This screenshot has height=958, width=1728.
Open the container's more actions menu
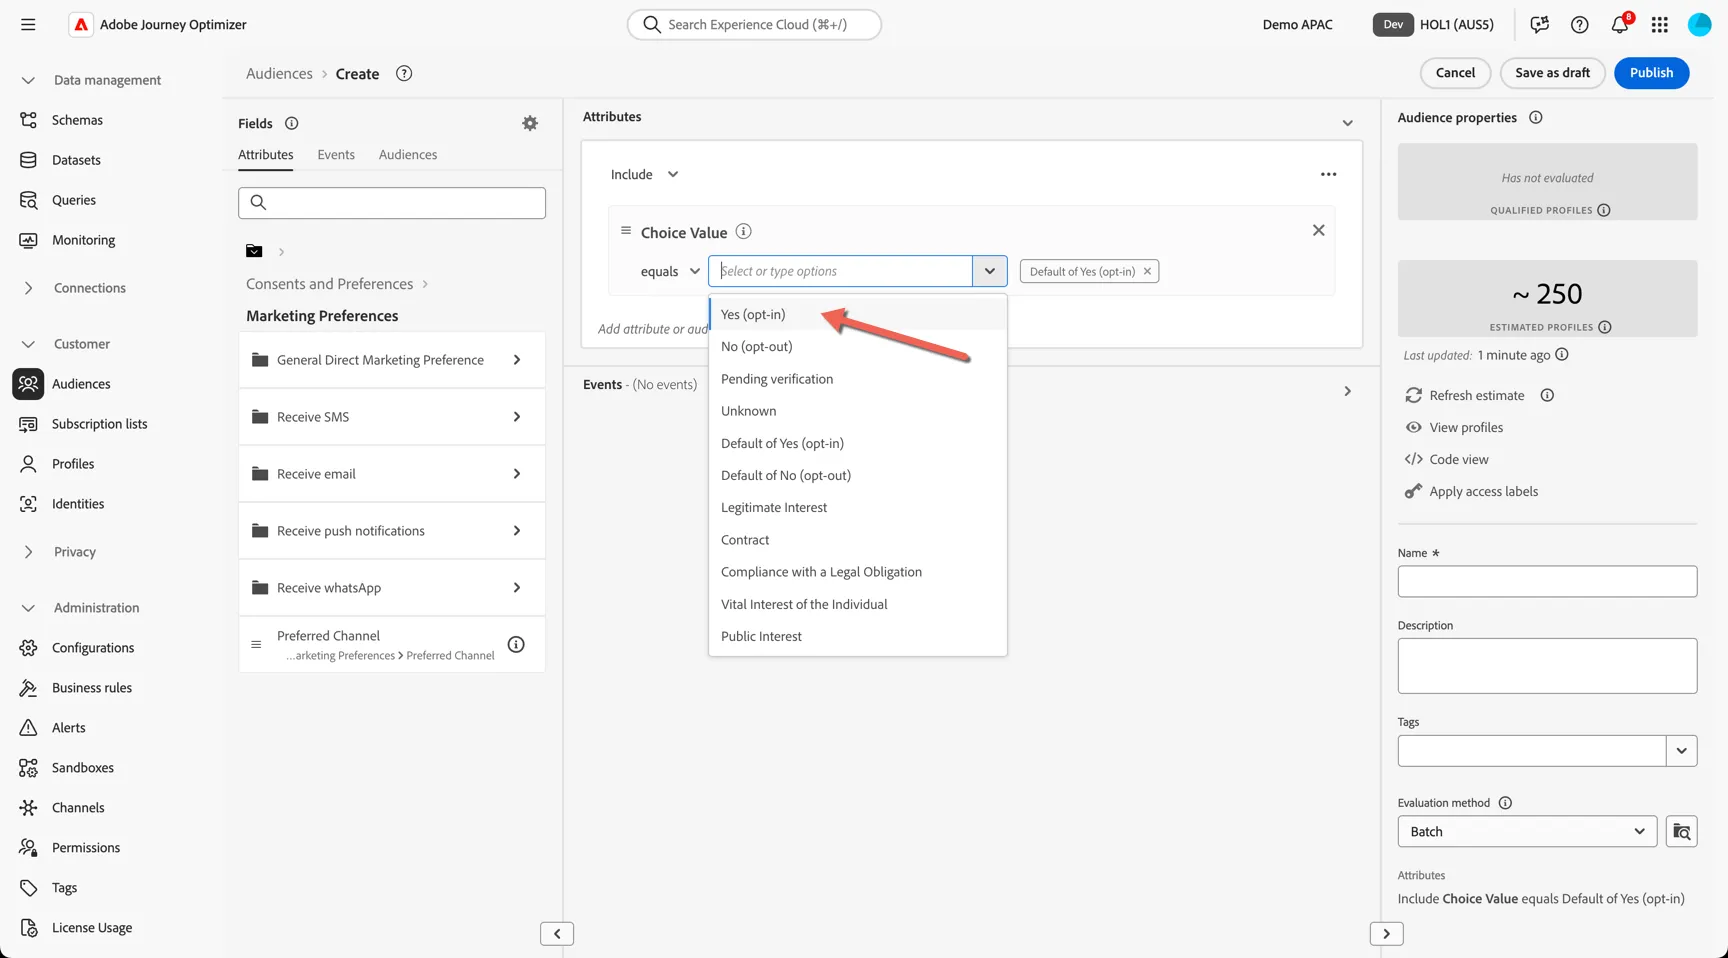[x=1328, y=174]
